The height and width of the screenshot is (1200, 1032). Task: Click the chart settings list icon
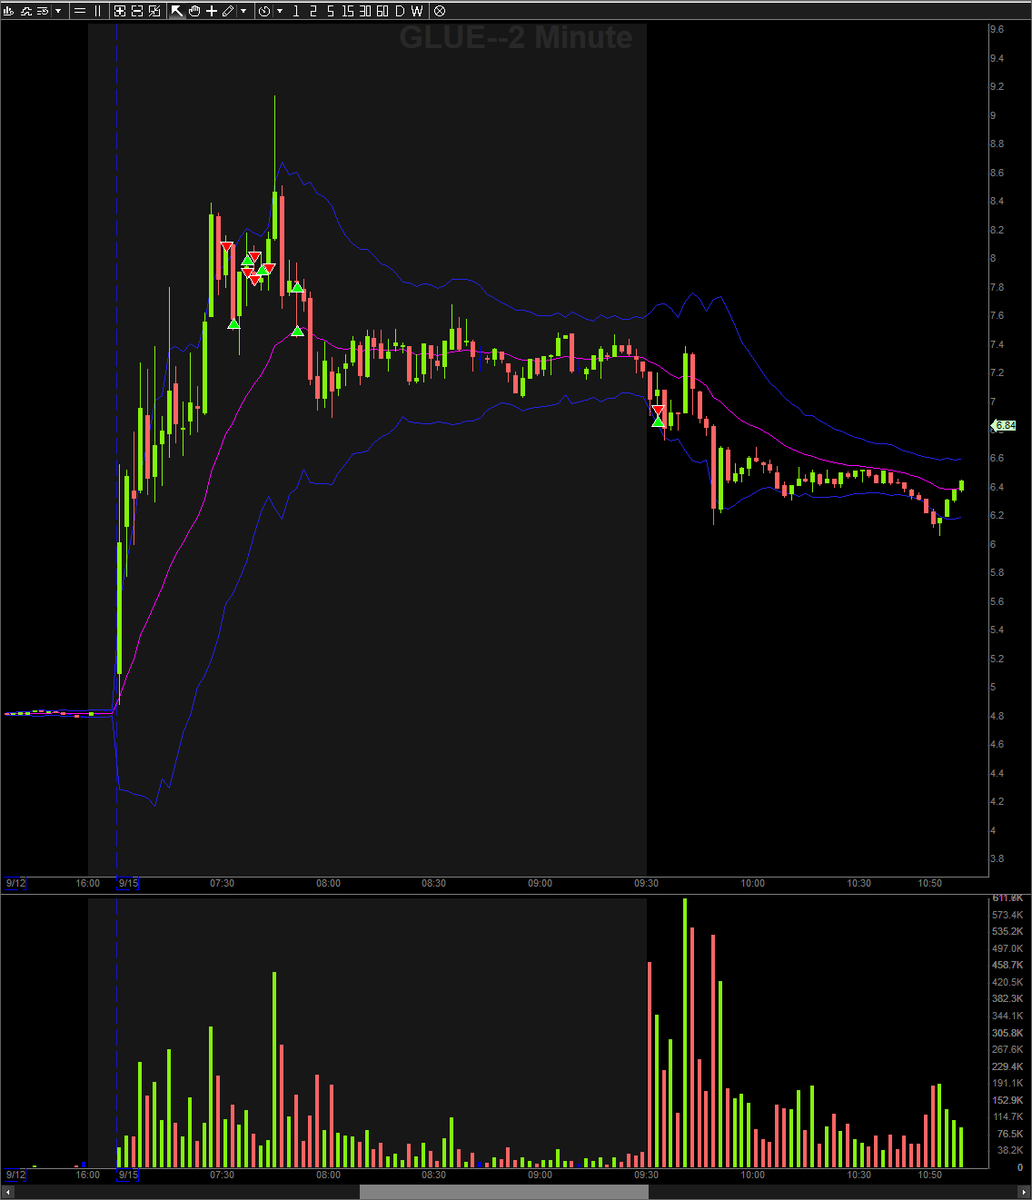[44, 11]
